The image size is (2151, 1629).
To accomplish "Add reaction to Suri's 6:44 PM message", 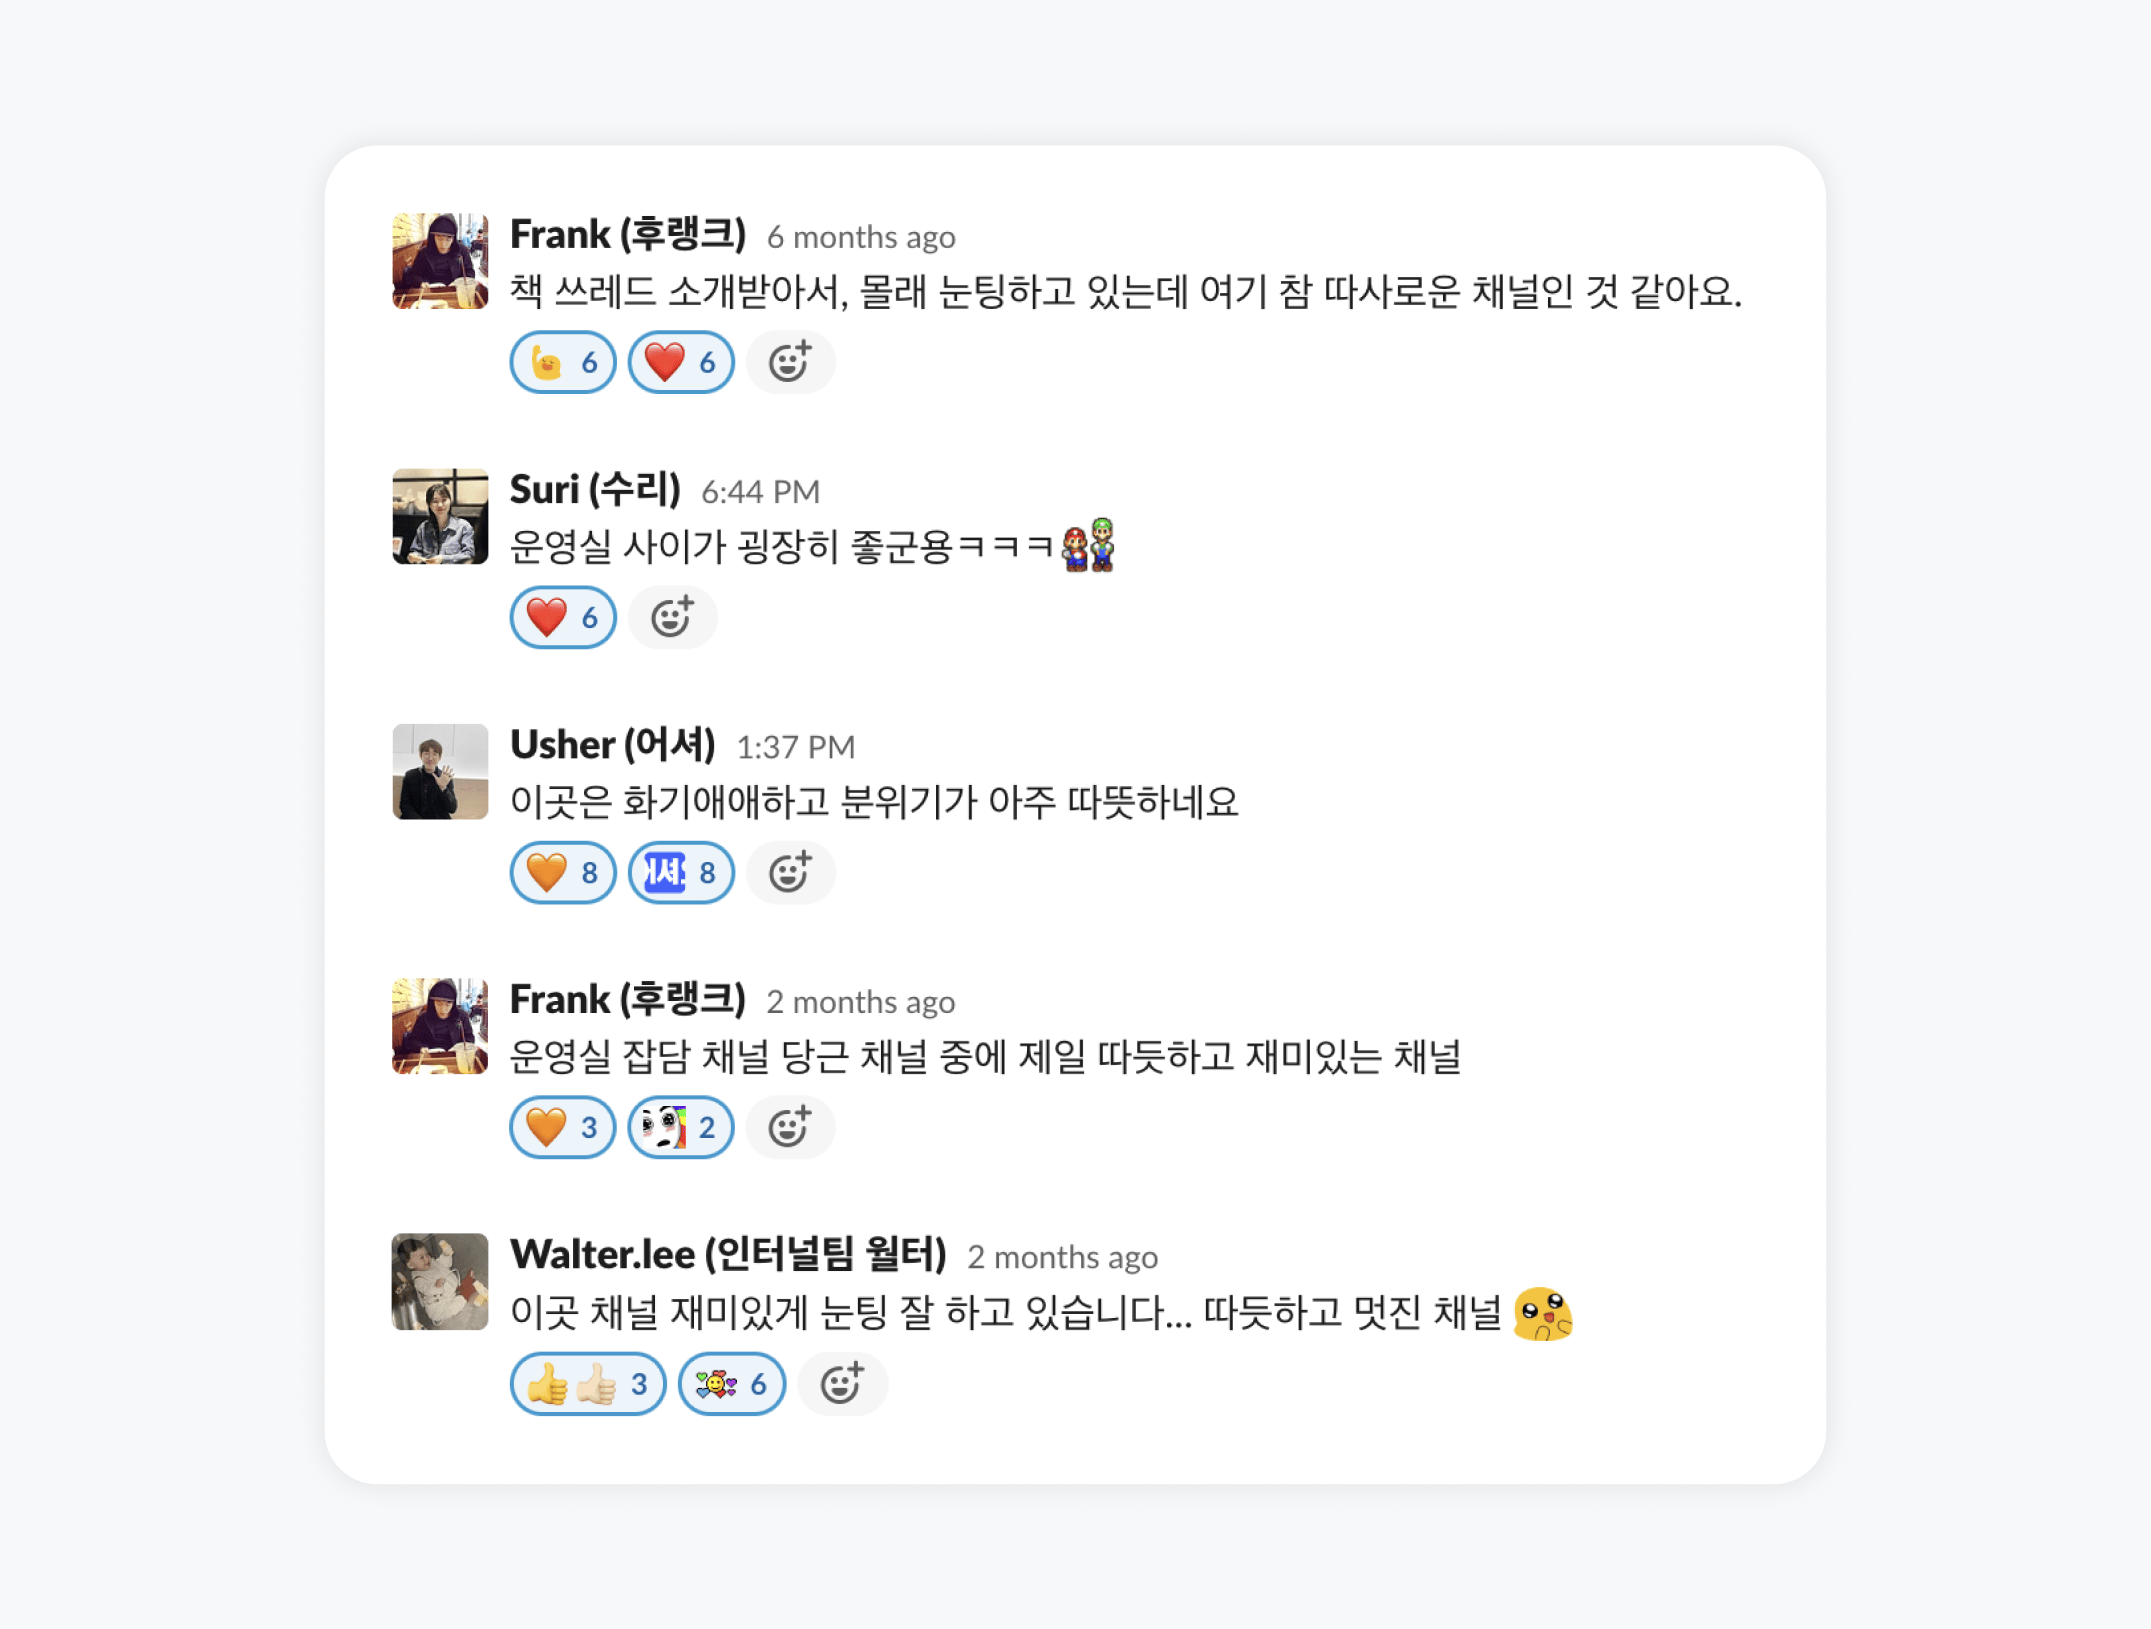I will tap(672, 617).
